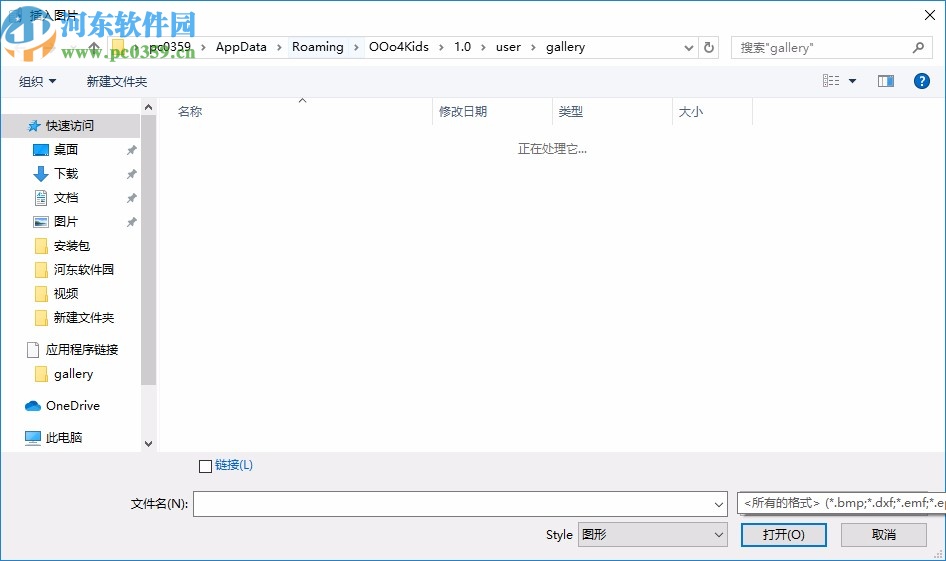Click the Quick access star icon

point(34,126)
